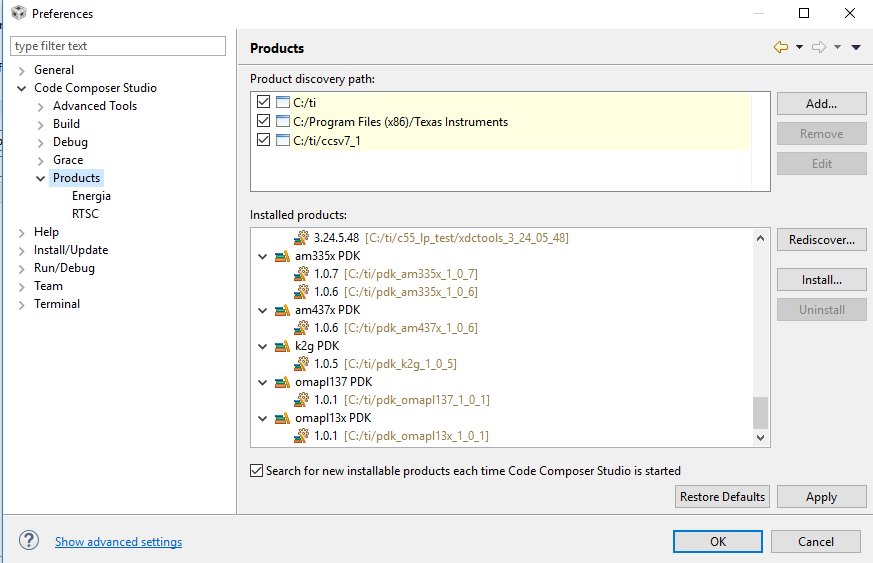Focus the type filter text field

(118, 46)
